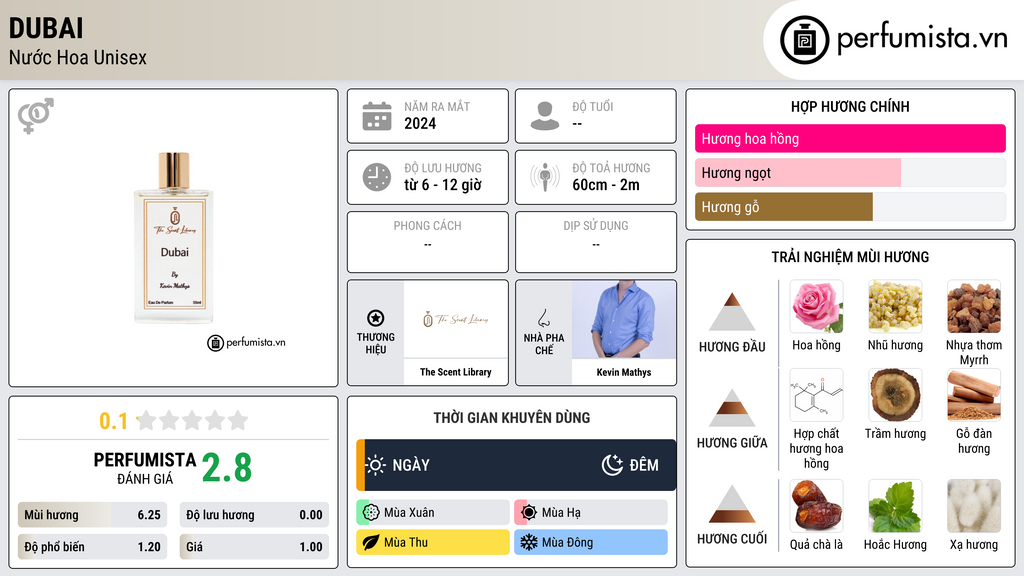Click the Gỗ đàn hương sandalwood image
The image size is (1024, 576).
click(974, 394)
